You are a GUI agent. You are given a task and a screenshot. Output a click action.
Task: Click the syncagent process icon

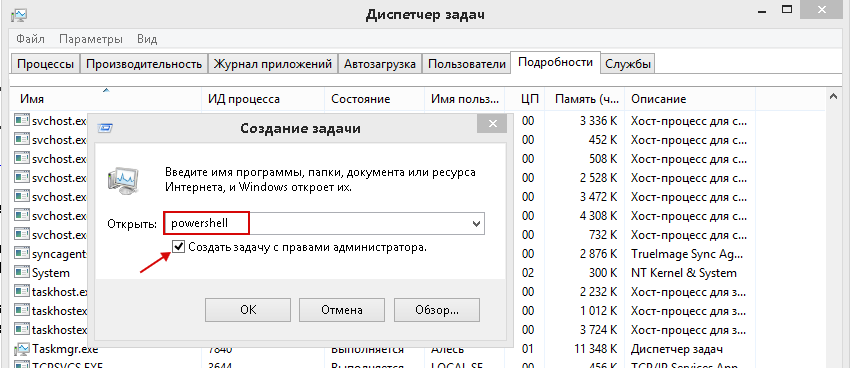click(22, 254)
